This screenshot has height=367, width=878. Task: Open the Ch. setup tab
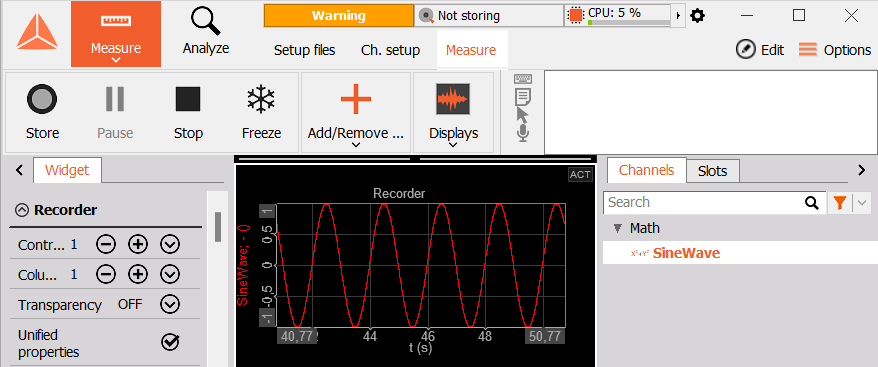point(390,50)
